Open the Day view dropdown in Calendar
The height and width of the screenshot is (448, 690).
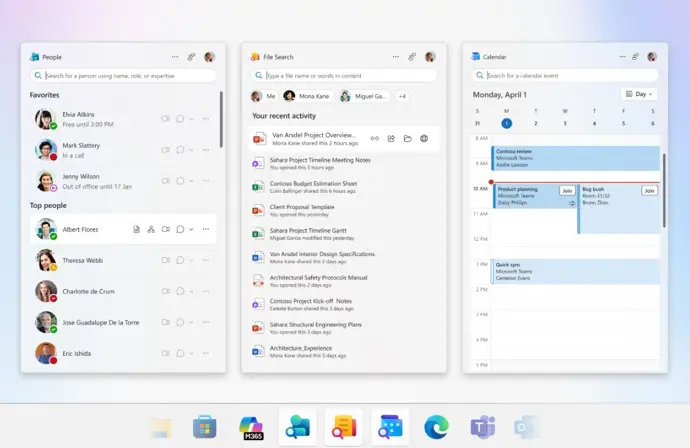click(639, 94)
